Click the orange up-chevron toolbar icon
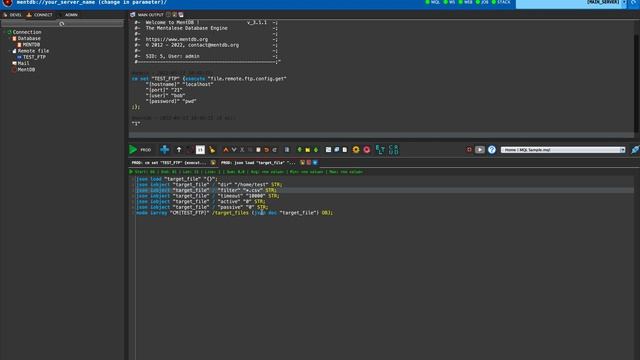 click(226, 150)
